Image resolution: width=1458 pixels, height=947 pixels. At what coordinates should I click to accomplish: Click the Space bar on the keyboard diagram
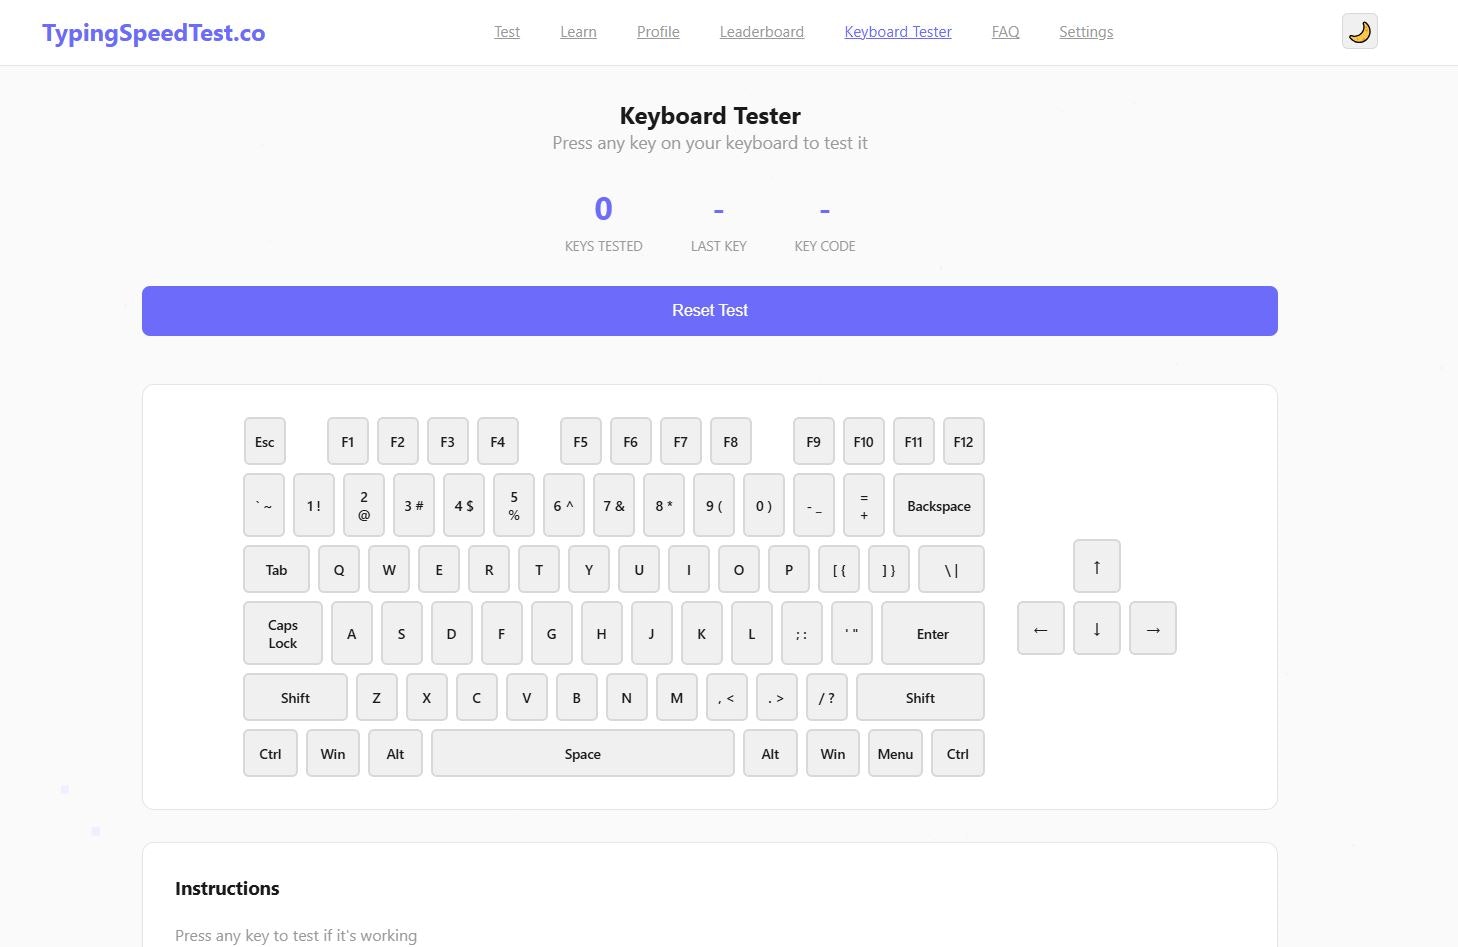583,753
